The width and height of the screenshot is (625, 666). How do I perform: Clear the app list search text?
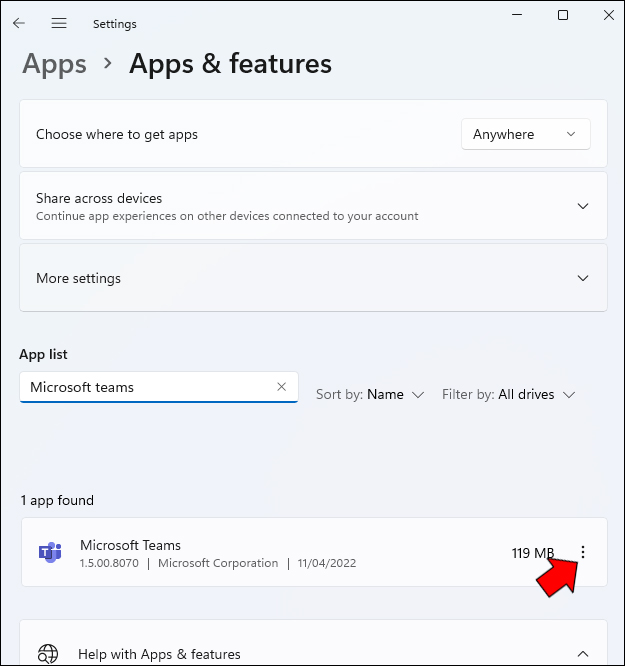[281, 387]
